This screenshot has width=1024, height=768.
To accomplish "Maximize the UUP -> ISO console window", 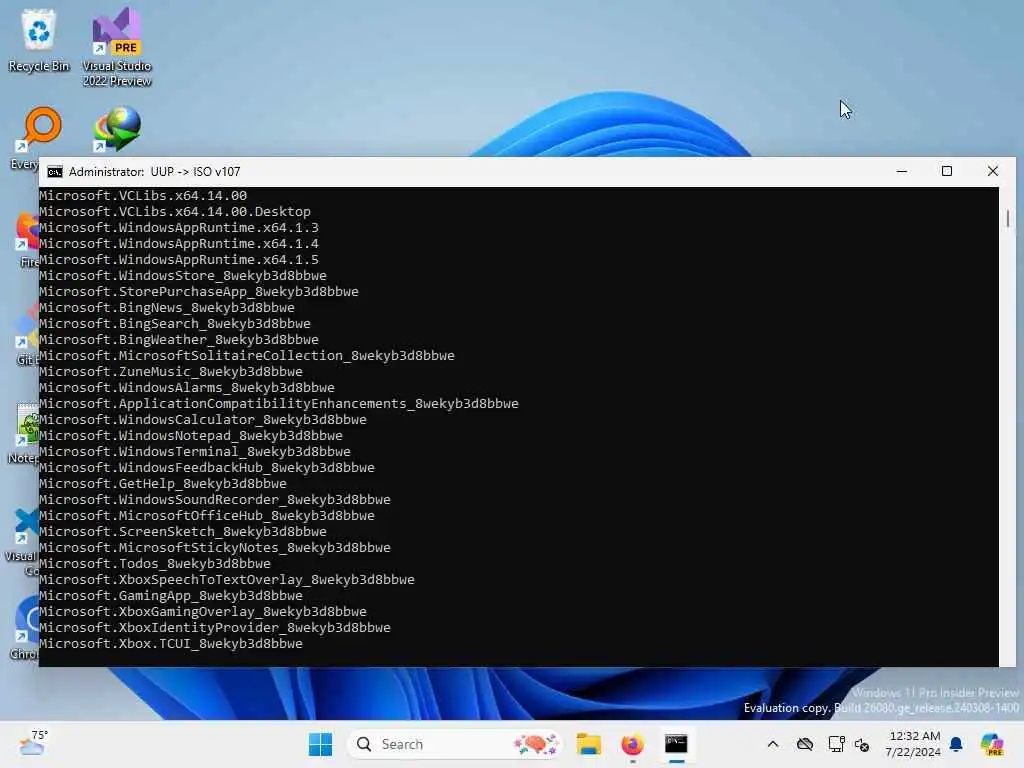I will point(947,171).
